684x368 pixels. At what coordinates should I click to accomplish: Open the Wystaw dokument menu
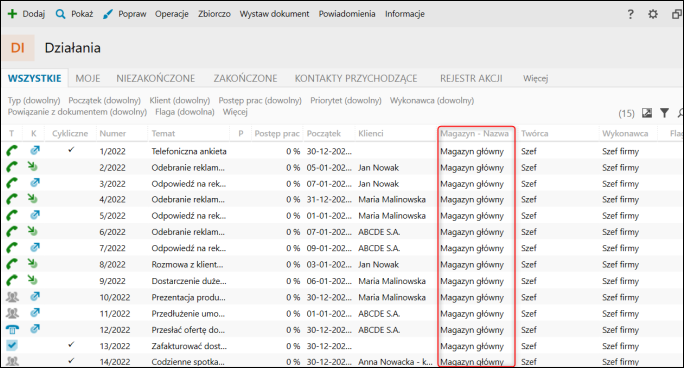(274, 14)
